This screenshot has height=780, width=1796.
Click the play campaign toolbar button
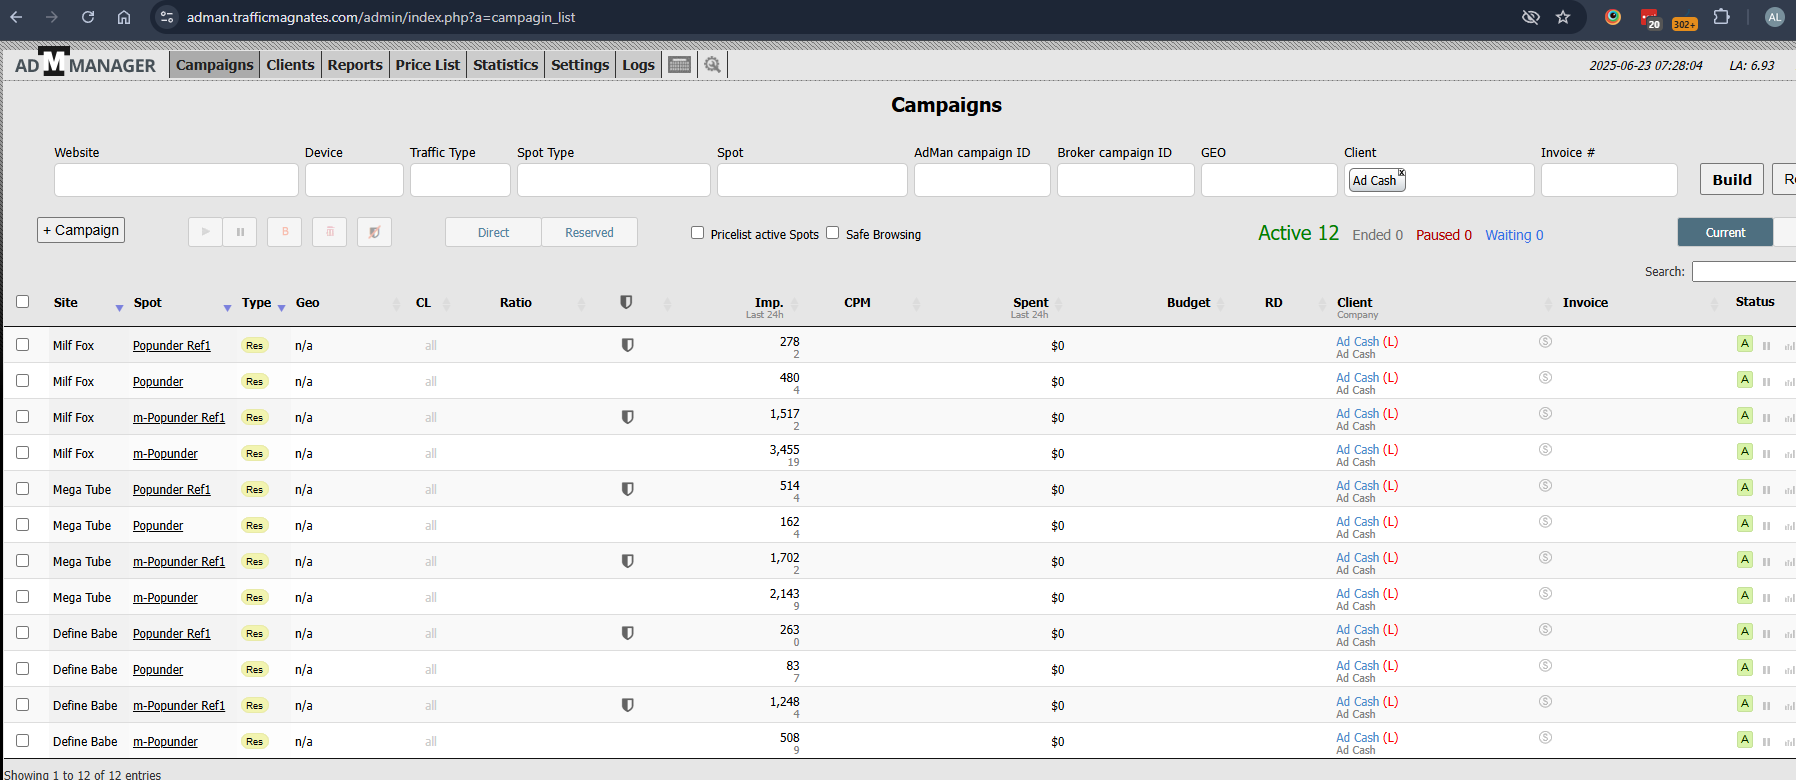pyautogui.click(x=205, y=232)
